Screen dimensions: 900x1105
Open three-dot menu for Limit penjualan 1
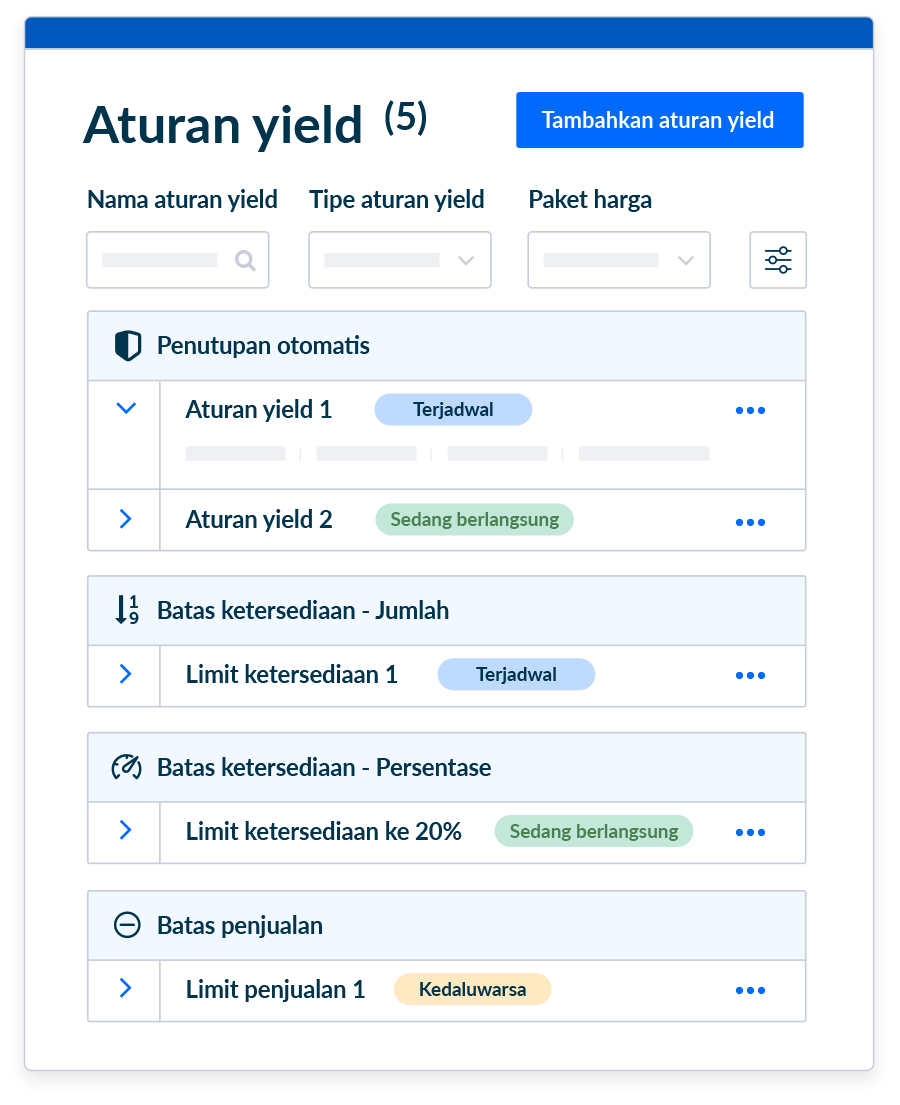click(x=750, y=990)
